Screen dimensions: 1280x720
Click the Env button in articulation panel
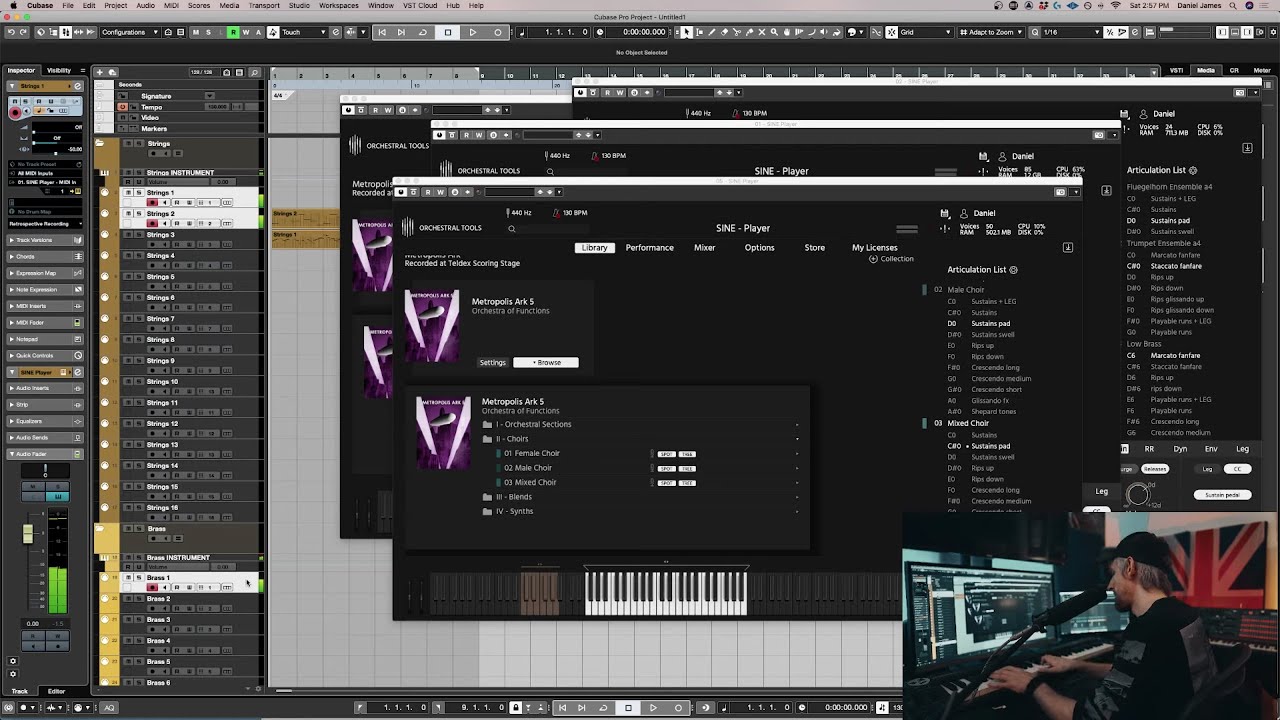pos(1211,449)
